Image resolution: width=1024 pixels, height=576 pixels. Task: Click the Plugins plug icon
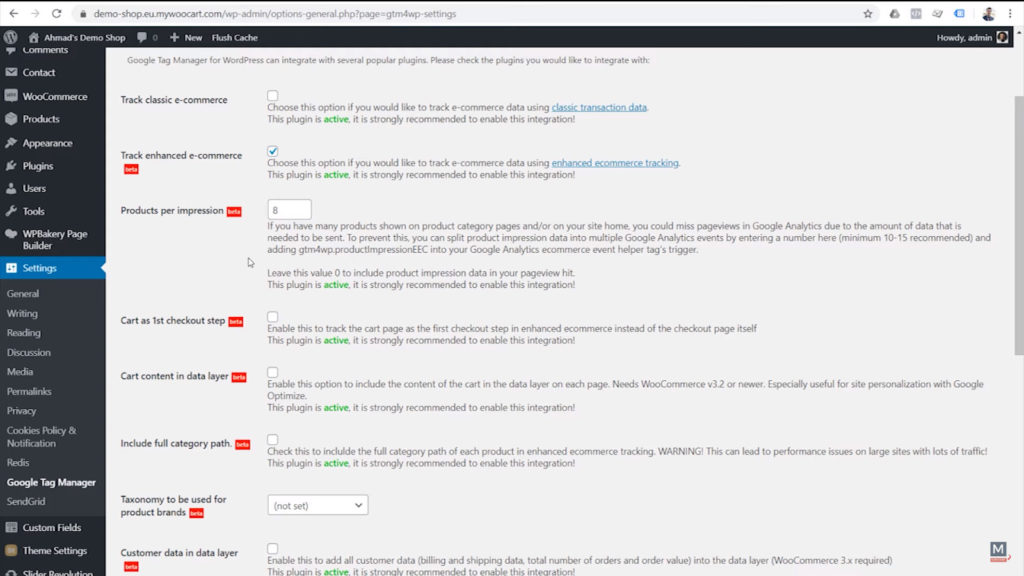(13, 164)
